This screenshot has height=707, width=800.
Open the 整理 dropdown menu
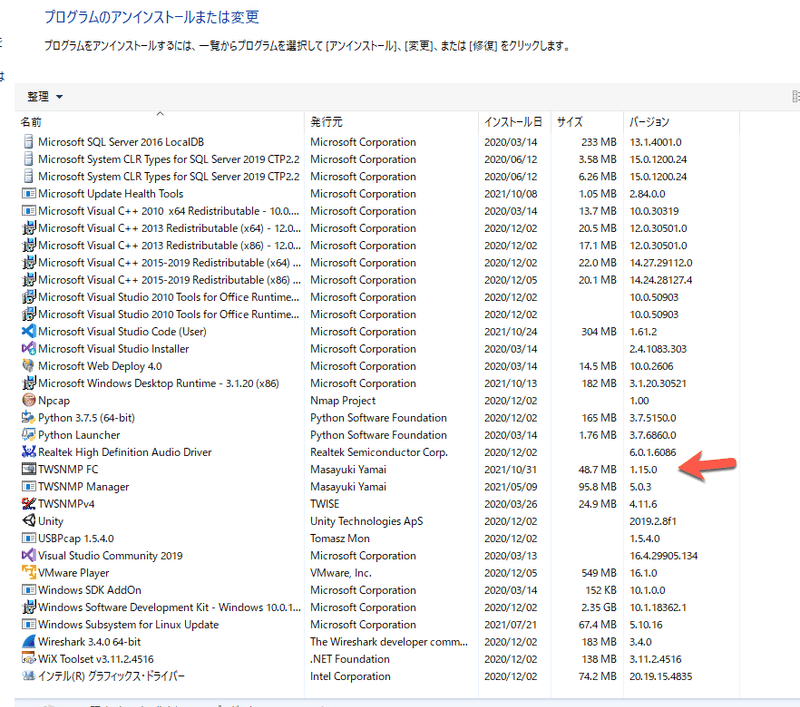click(x=45, y=96)
